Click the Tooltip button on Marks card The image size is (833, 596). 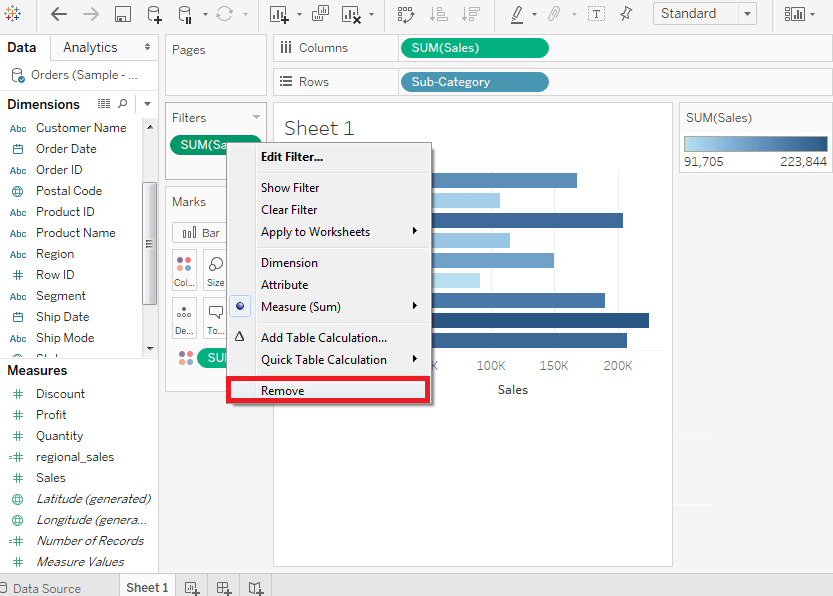(x=215, y=318)
